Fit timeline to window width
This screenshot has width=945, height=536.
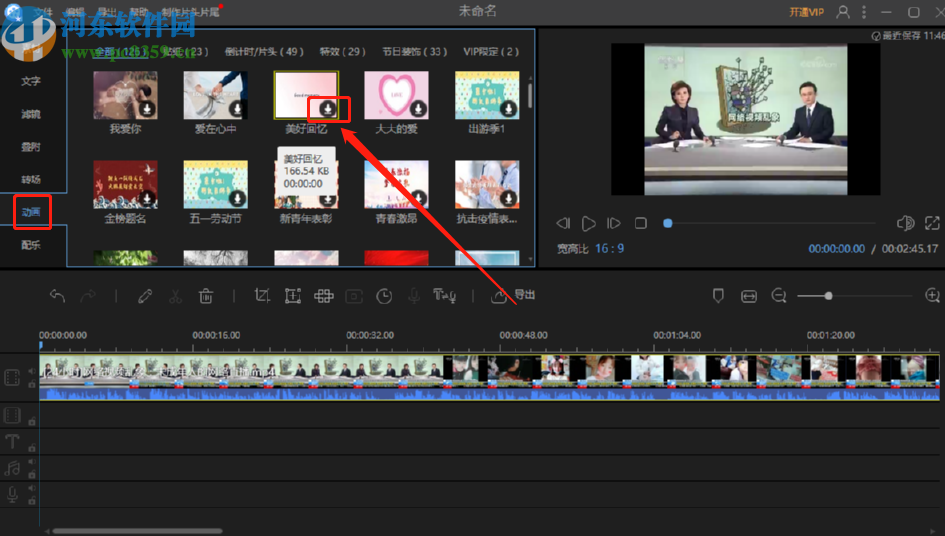[x=749, y=296]
